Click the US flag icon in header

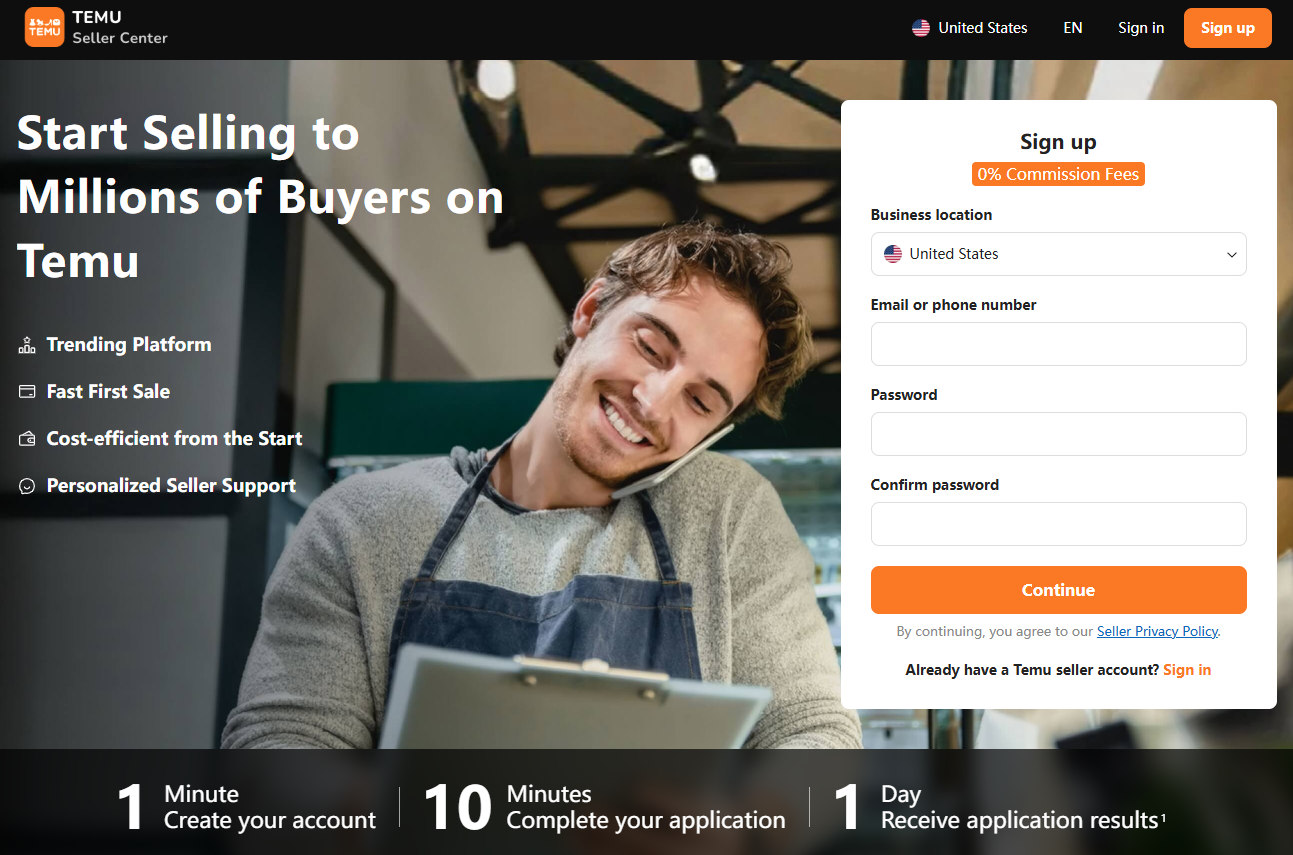[921, 28]
